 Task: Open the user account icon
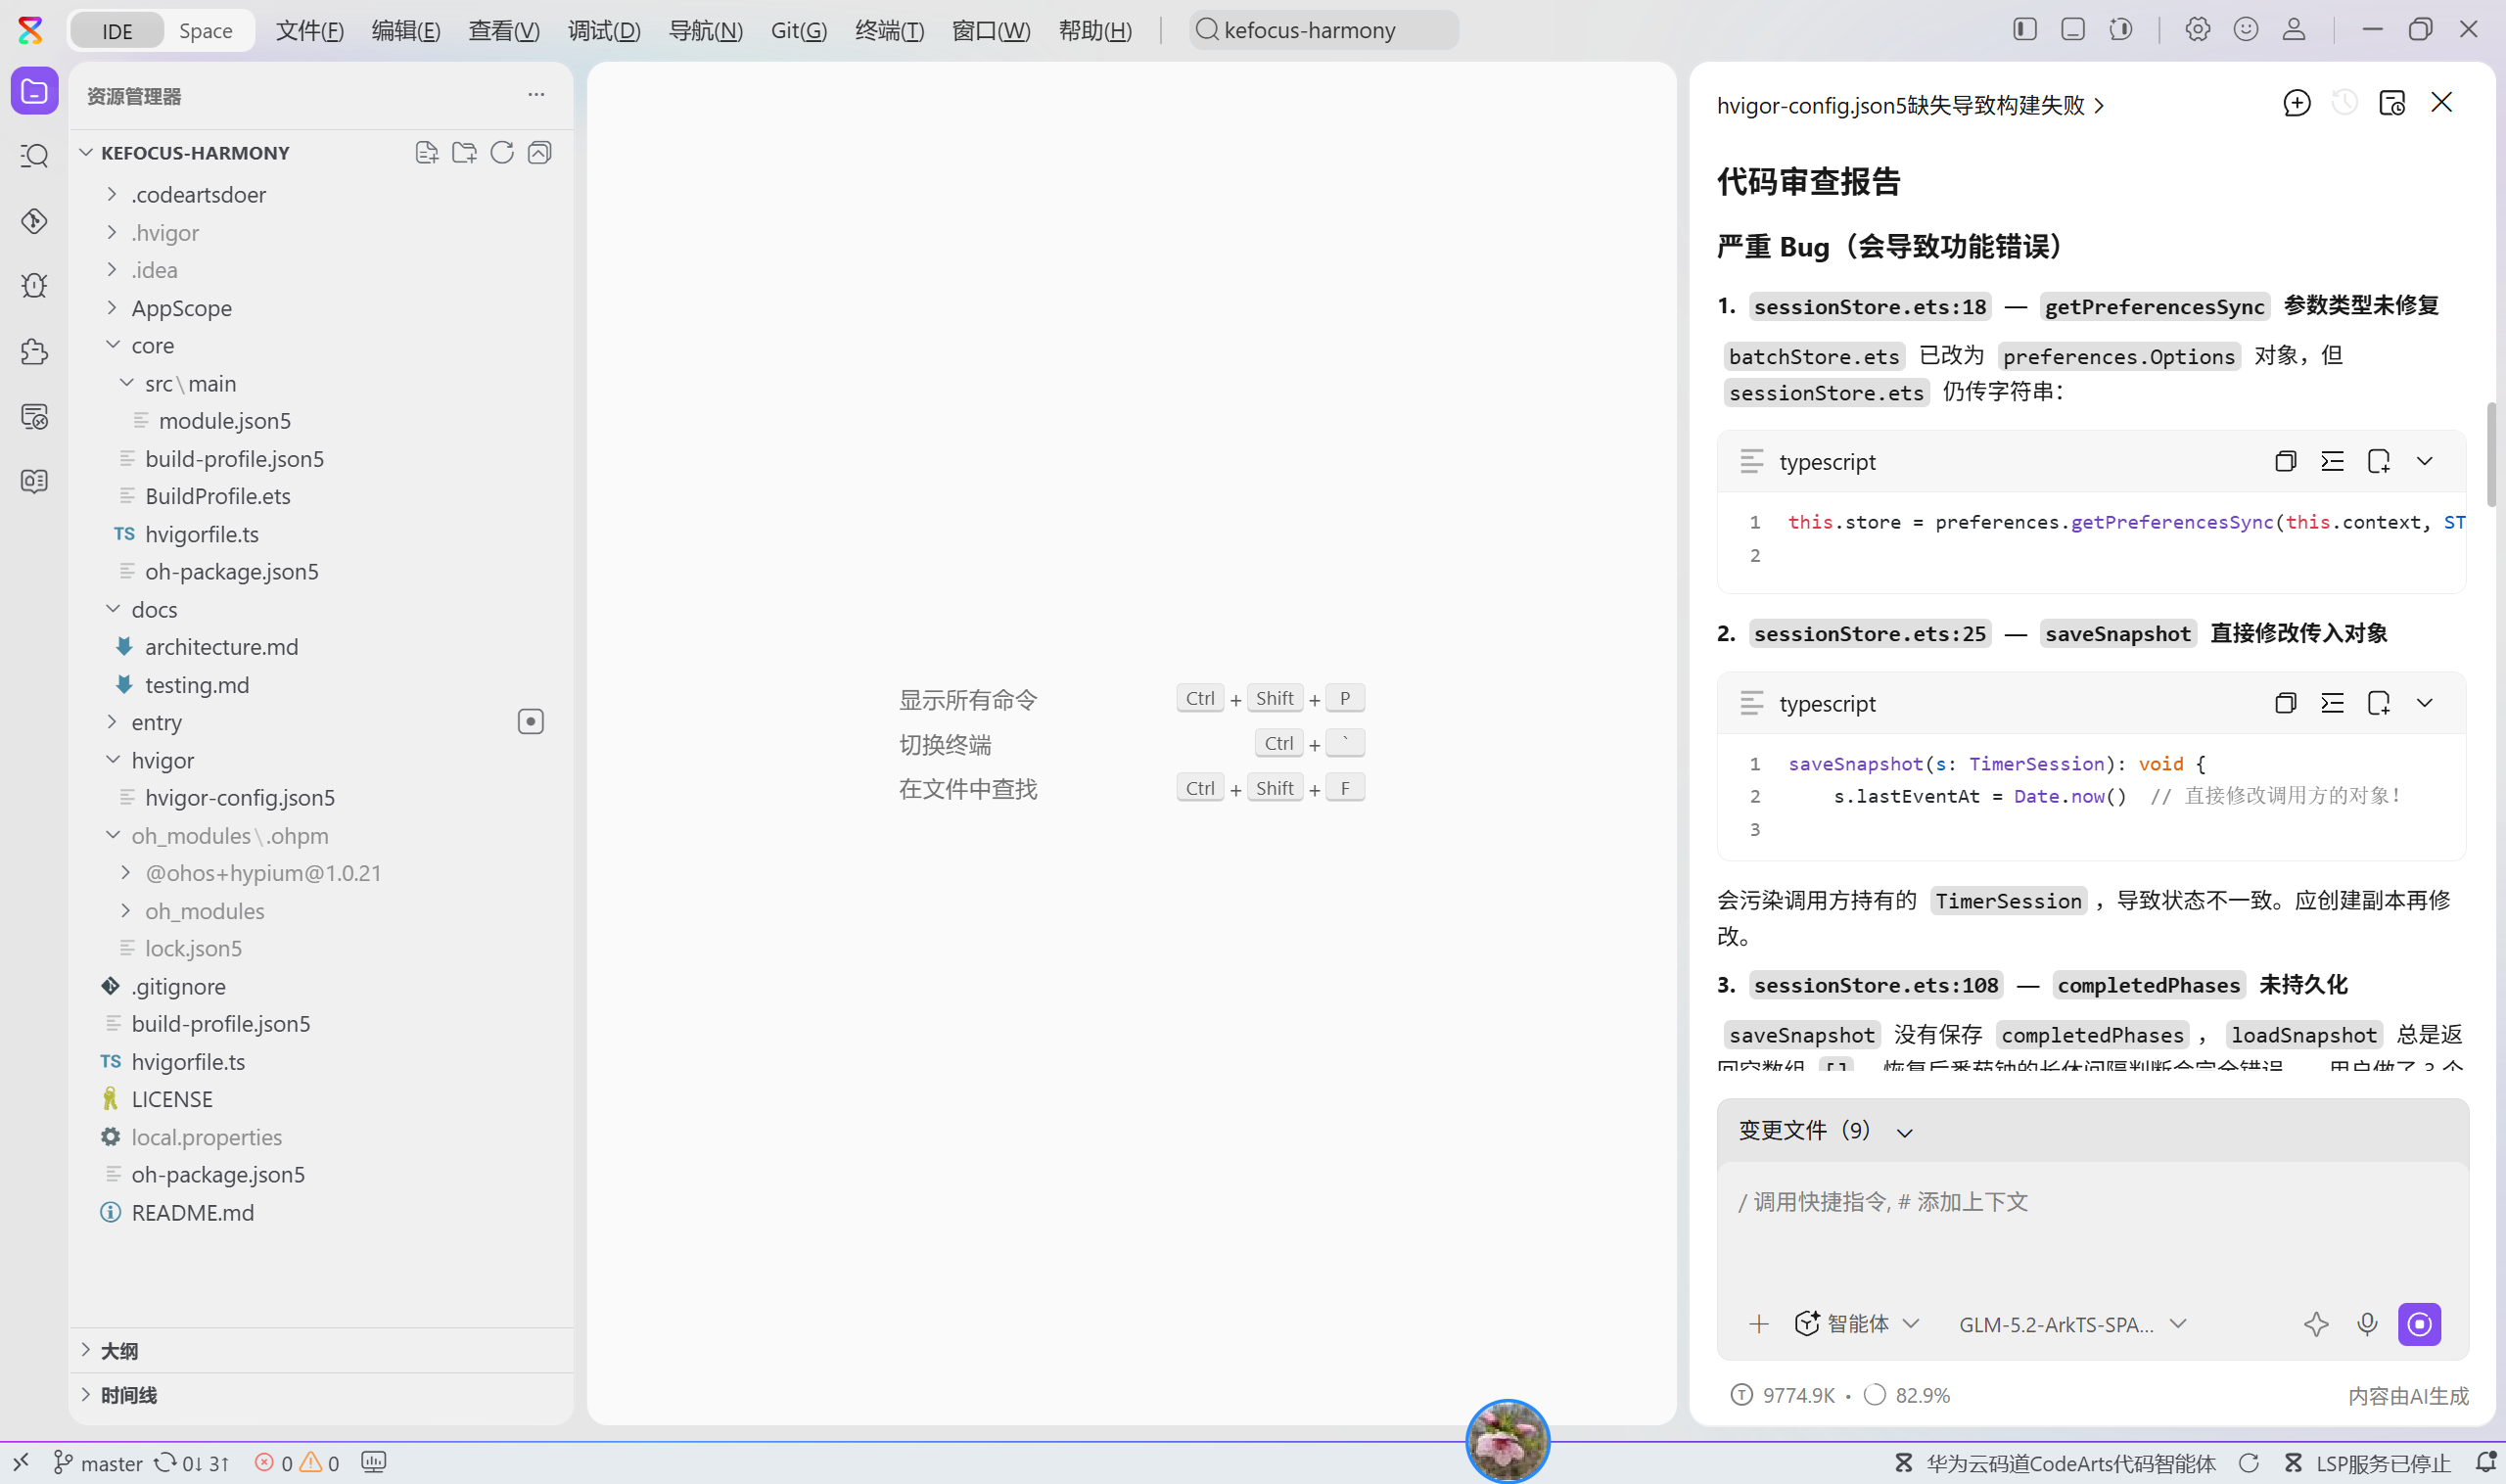click(x=2294, y=29)
